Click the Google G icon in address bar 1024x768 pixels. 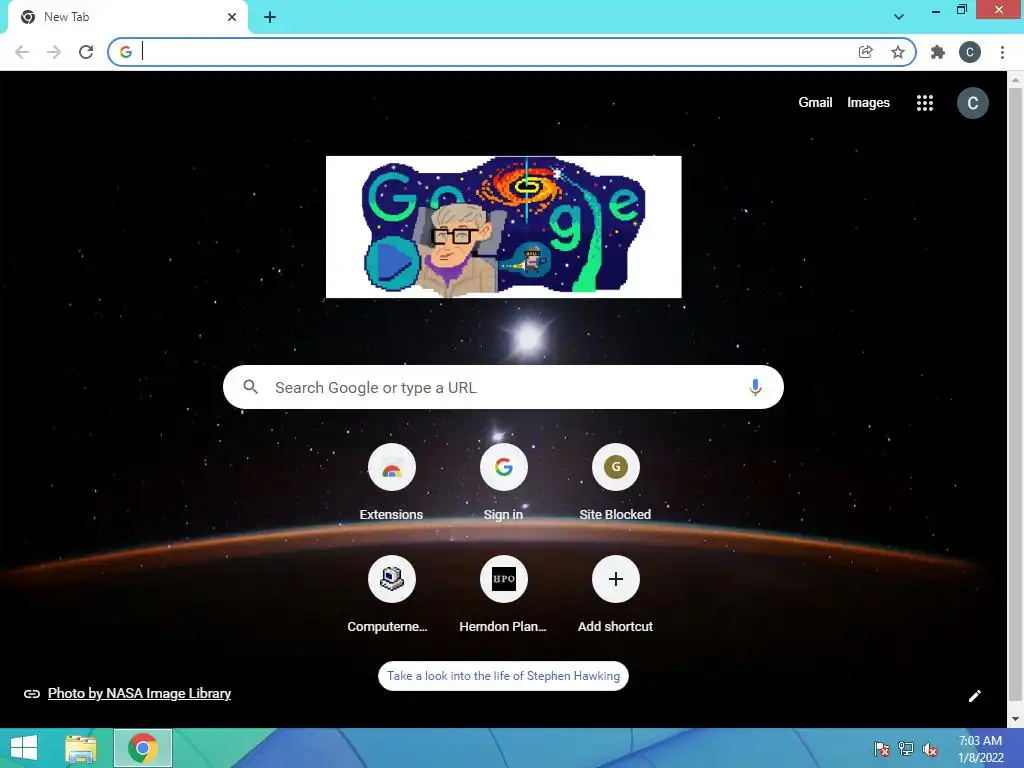[x=126, y=52]
